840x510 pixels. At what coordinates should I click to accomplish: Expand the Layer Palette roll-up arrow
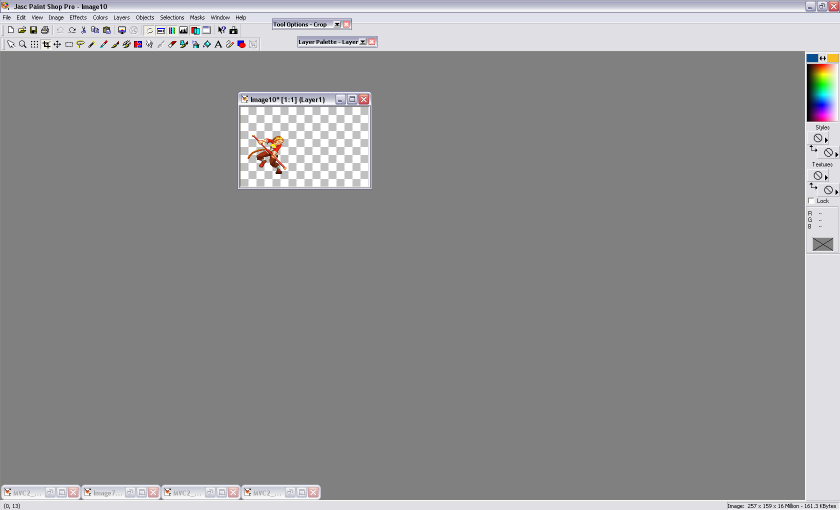tap(362, 42)
